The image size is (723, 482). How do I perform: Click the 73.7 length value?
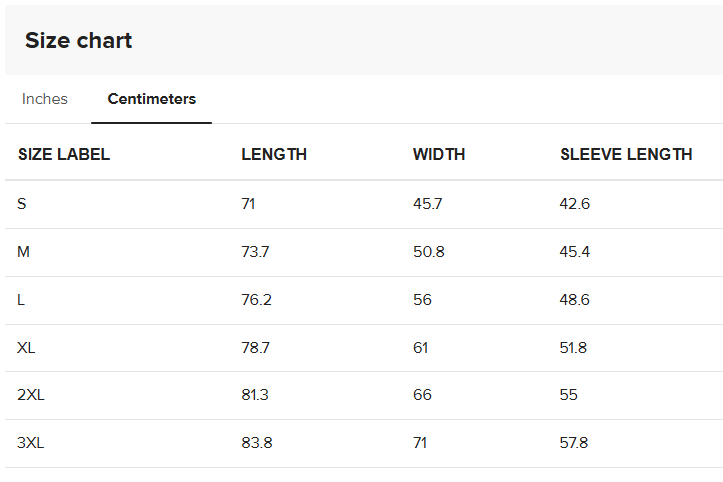(x=255, y=252)
